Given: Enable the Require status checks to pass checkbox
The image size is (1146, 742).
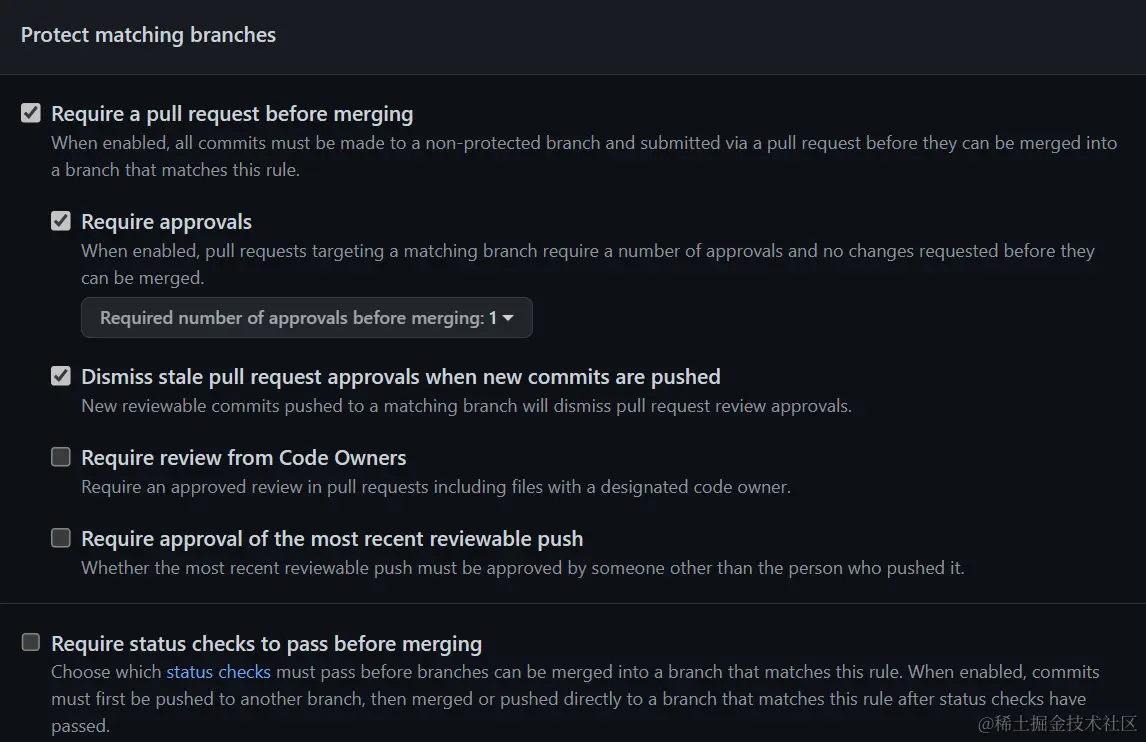Looking at the screenshot, I should coord(31,643).
